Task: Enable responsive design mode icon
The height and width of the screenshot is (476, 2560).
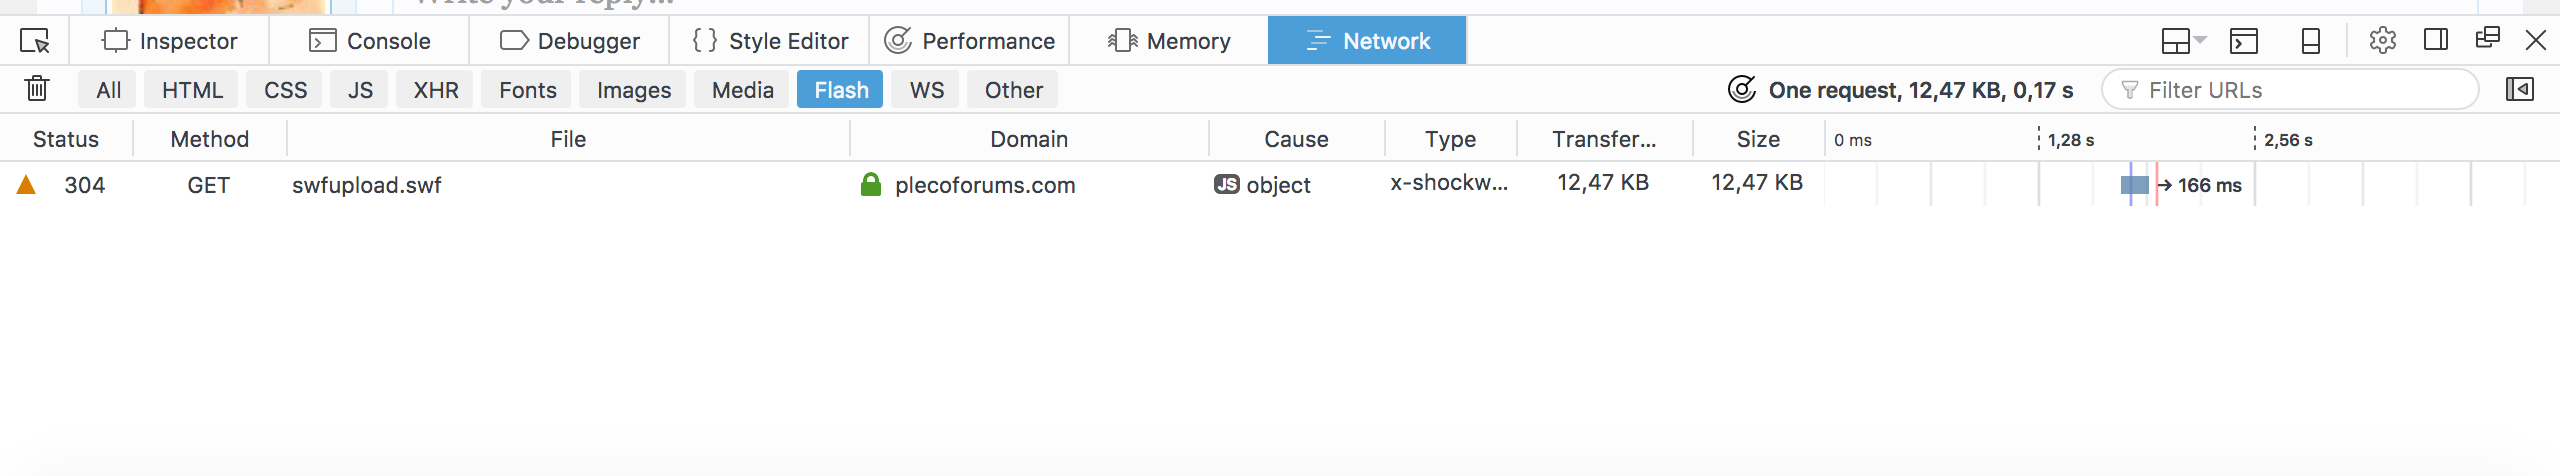Action: [x=2311, y=41]
